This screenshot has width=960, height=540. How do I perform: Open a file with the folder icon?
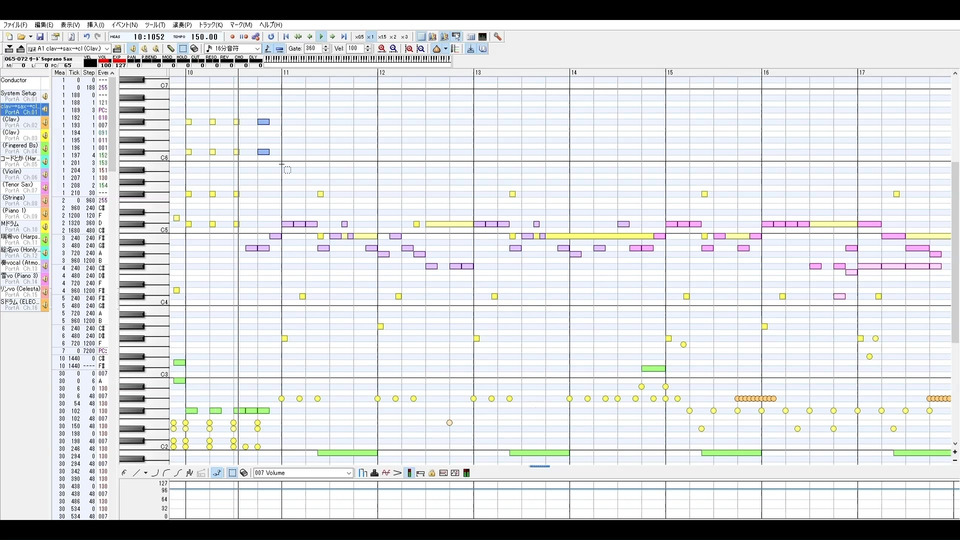click(x=21, y=37)
